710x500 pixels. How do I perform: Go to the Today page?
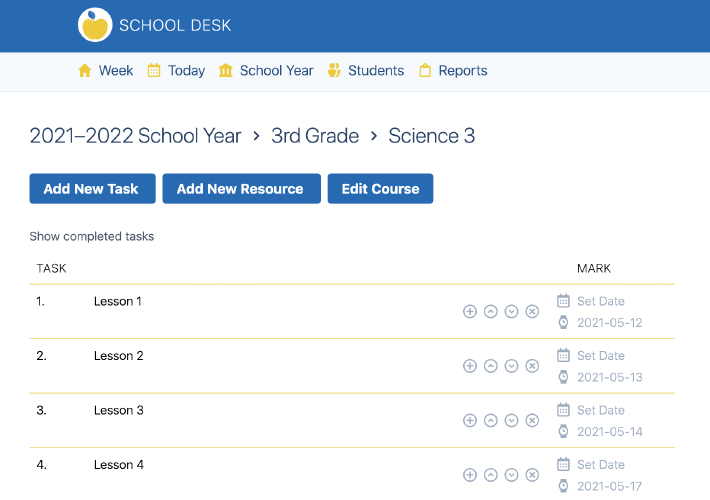click(x=187, y=71)
